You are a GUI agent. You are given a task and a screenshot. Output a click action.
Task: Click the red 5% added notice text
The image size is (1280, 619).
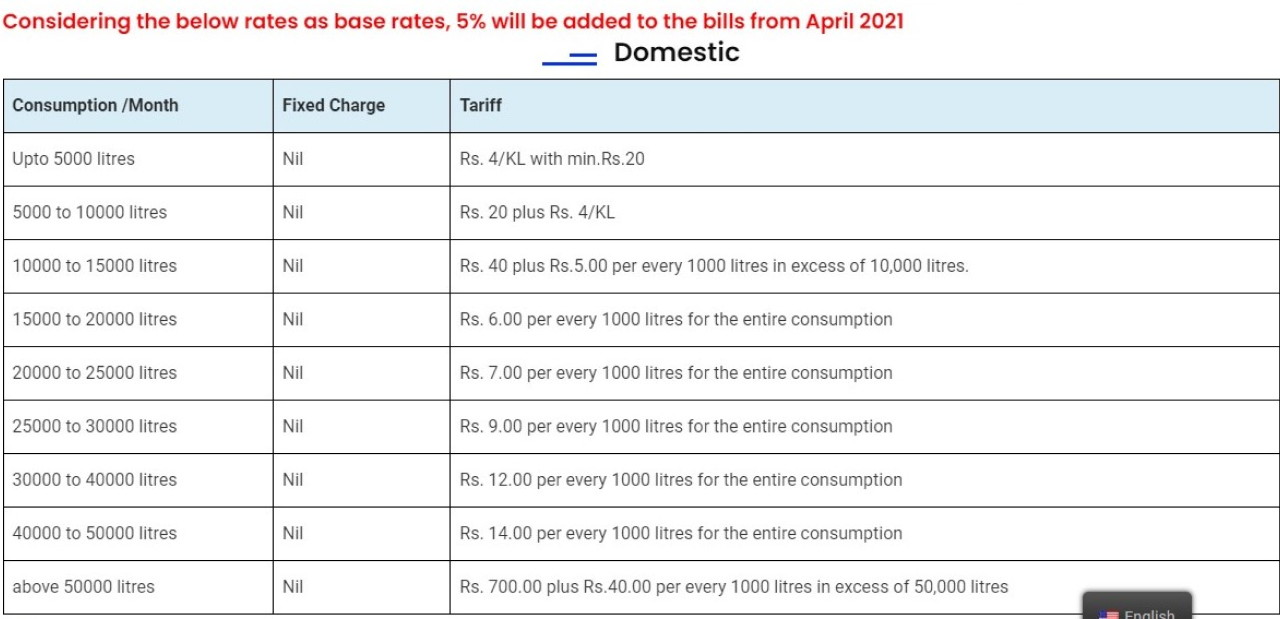pos(454,22)
